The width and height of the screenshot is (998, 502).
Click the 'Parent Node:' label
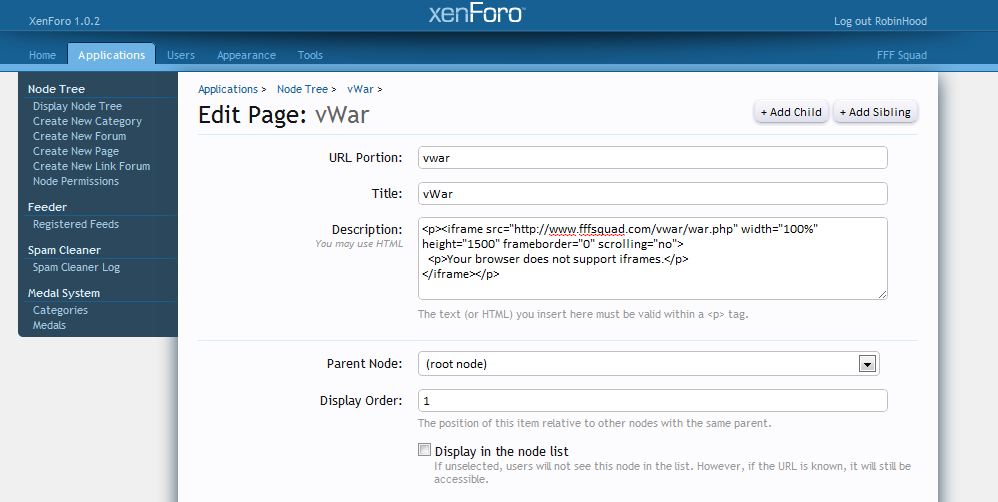coord(364,364)
